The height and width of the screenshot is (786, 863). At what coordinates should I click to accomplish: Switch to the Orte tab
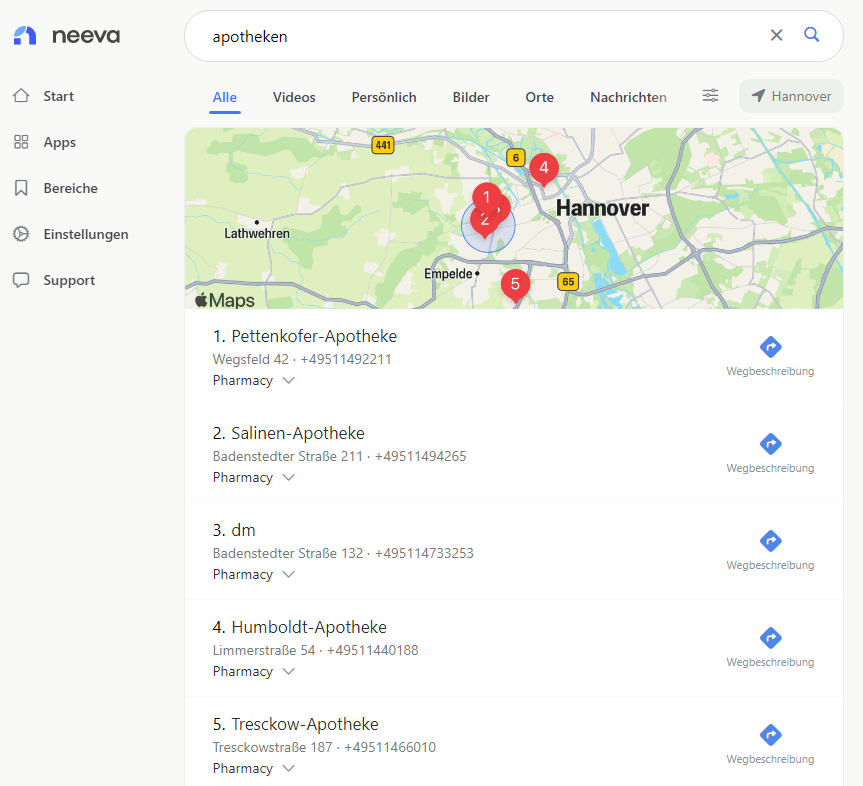click(539, 97)
